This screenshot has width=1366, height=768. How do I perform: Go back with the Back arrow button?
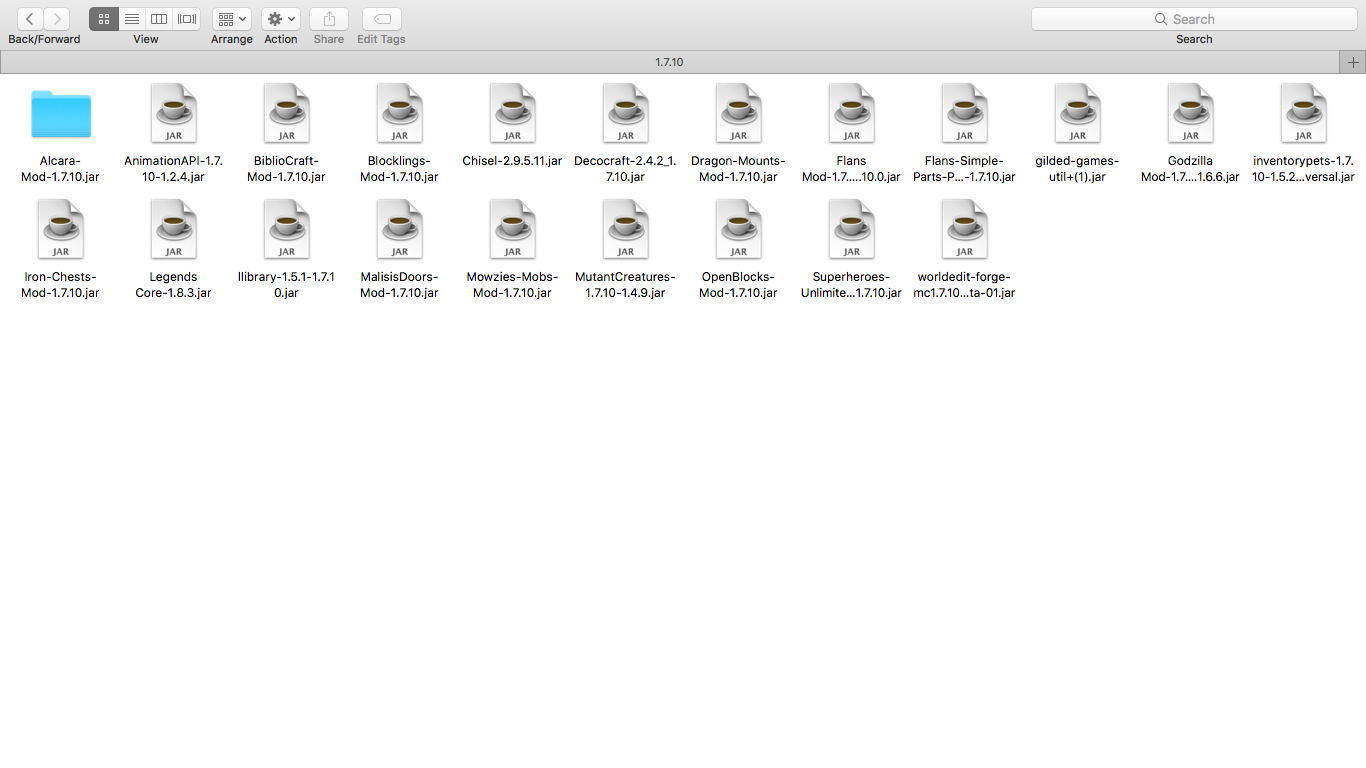tap(30, 19)
